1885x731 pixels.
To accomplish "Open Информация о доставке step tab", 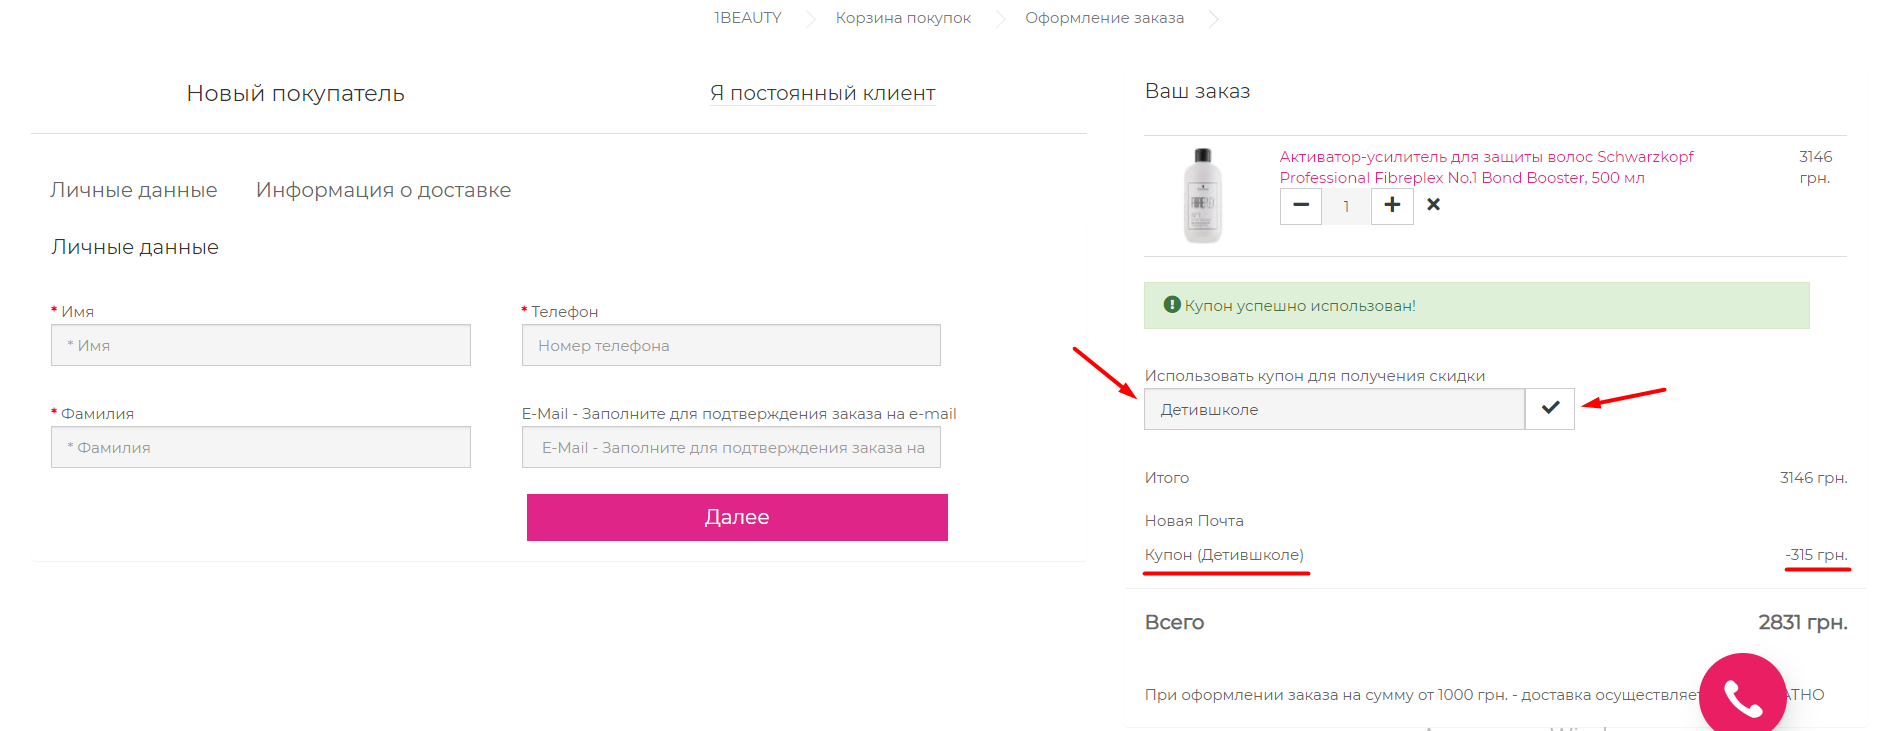I will (x=383, y=190).
